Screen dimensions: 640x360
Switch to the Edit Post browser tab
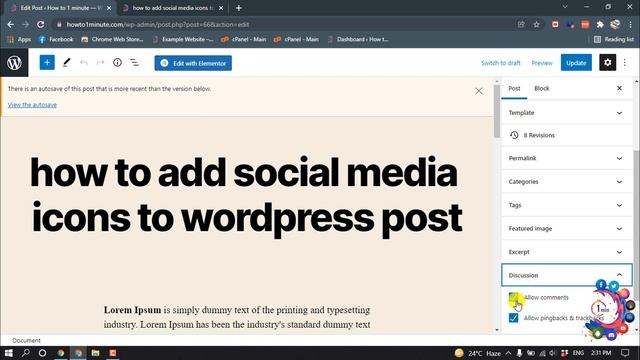tap(61, 8)
